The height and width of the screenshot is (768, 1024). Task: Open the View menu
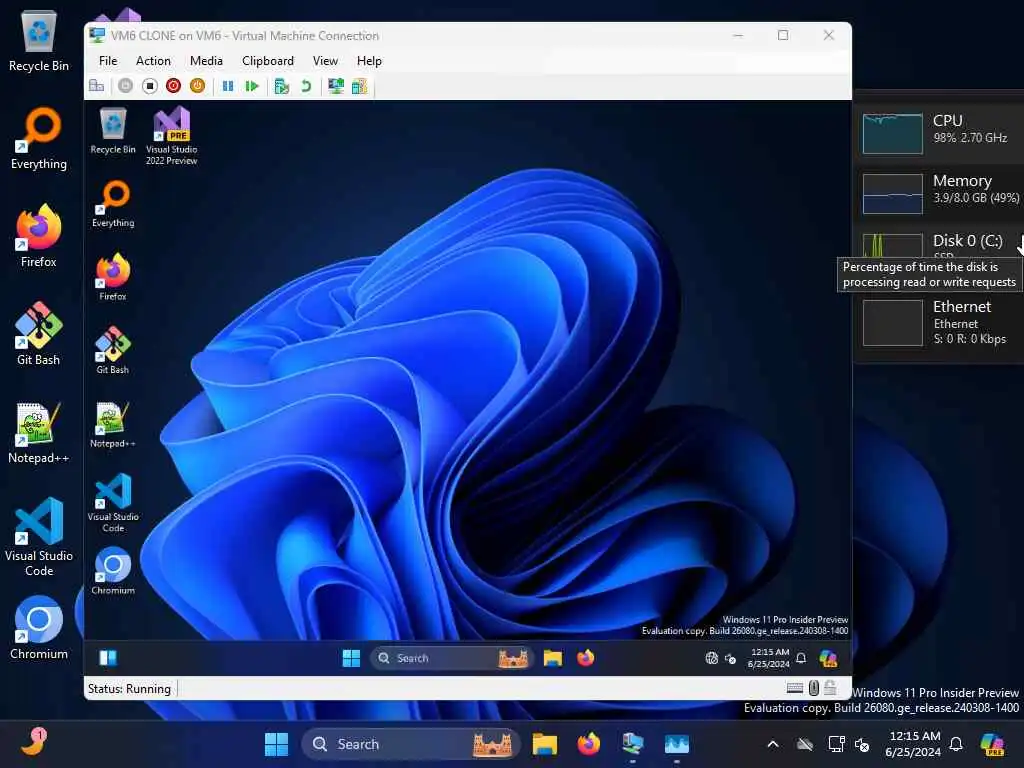pyautogui.click(x=325, y=61)
